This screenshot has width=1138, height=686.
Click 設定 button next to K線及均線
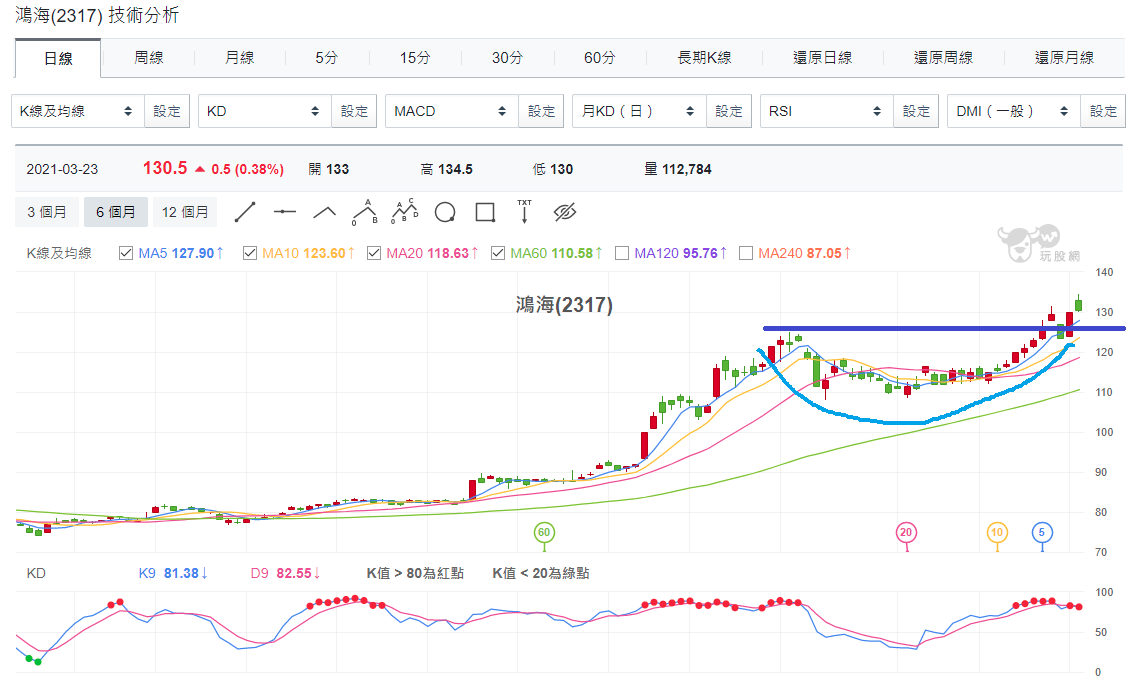[167, 111]
